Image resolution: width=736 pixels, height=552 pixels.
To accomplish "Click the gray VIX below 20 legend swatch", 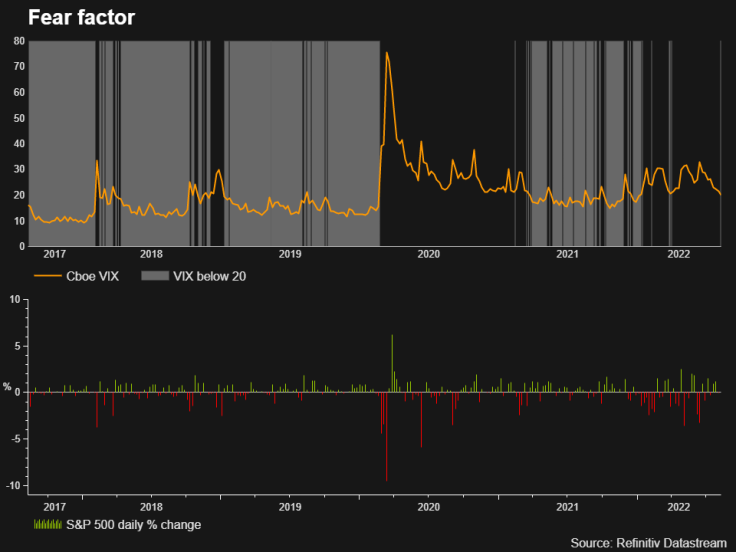I will pos(155,276).
